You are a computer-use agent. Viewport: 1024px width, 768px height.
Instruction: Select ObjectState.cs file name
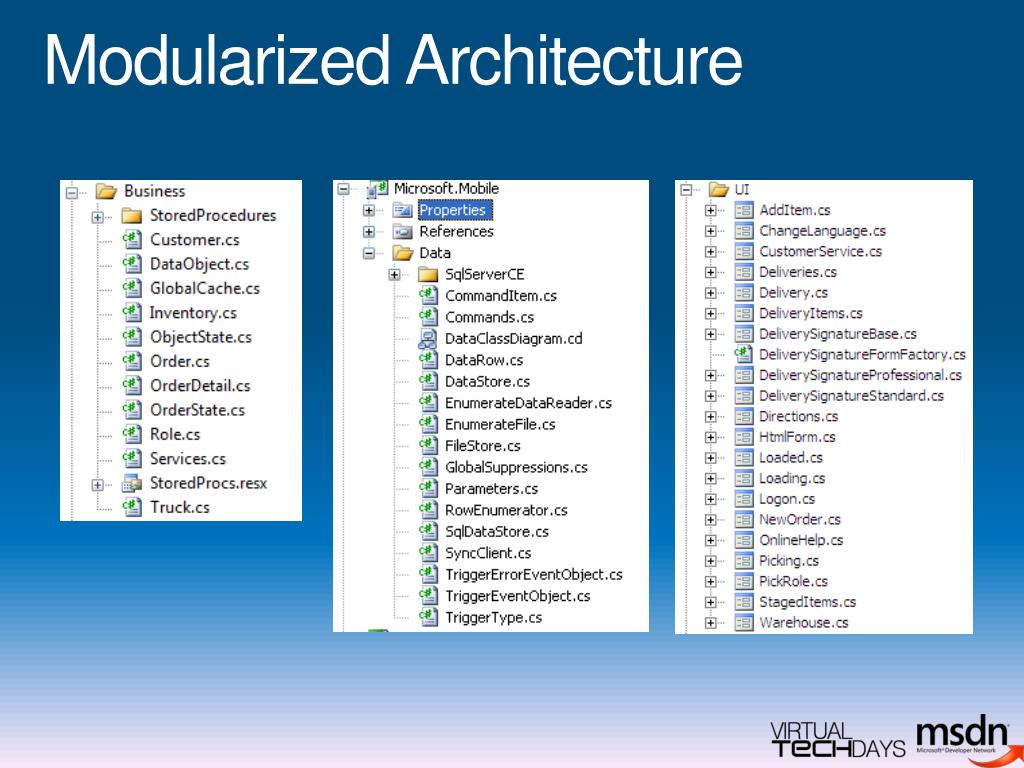pyautogui.click(x=200, y=337)
